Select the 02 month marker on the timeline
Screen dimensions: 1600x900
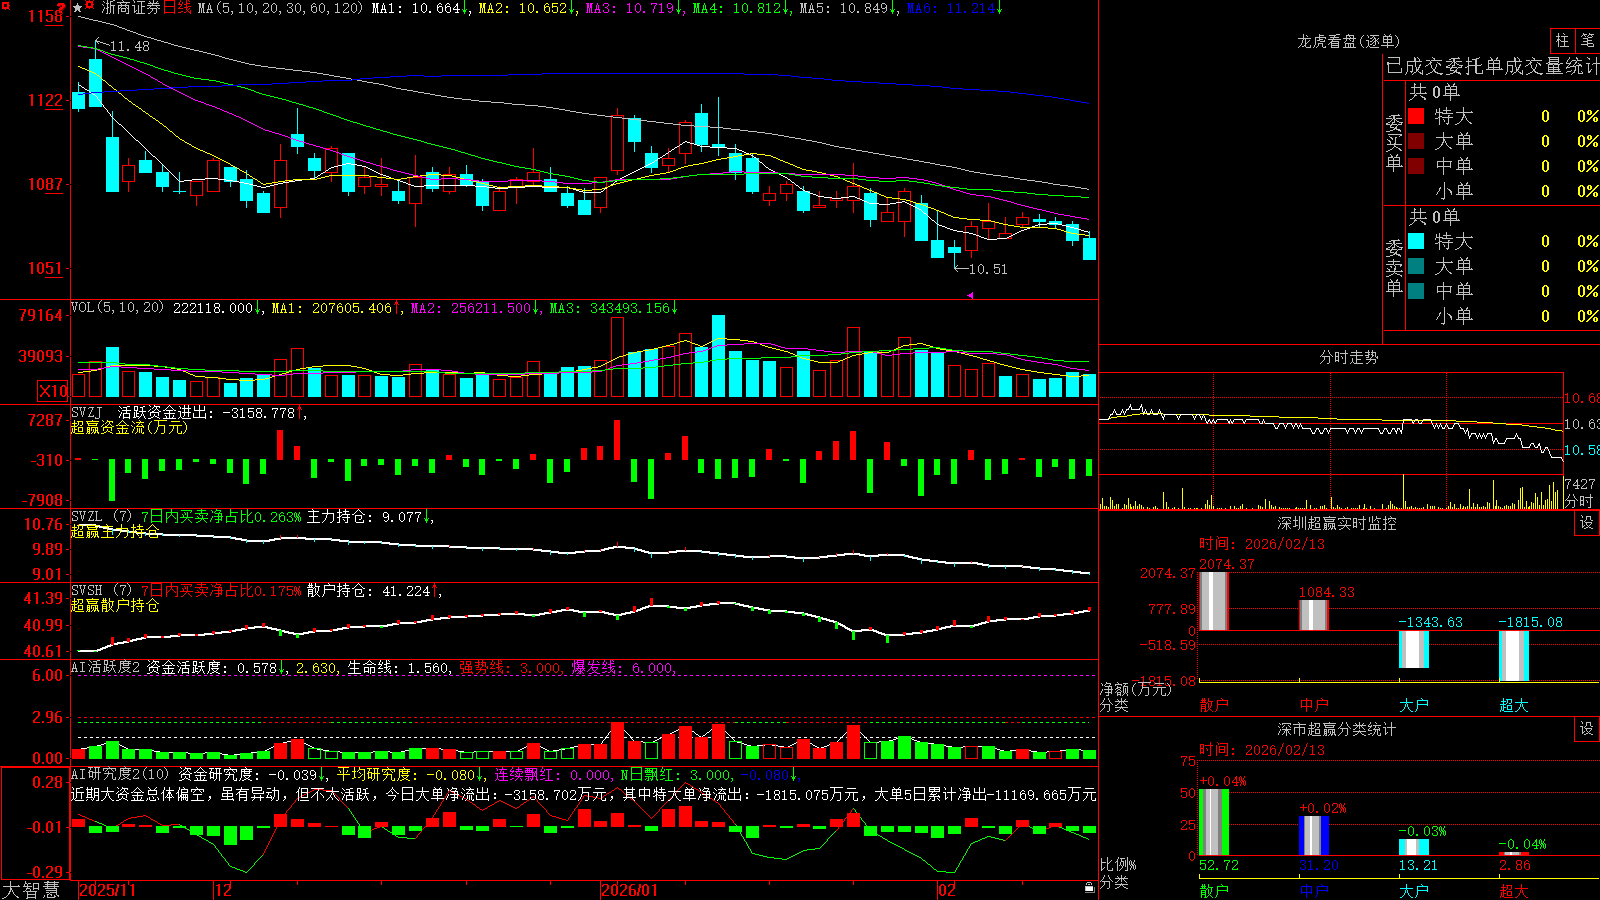[x=946, y=890]
